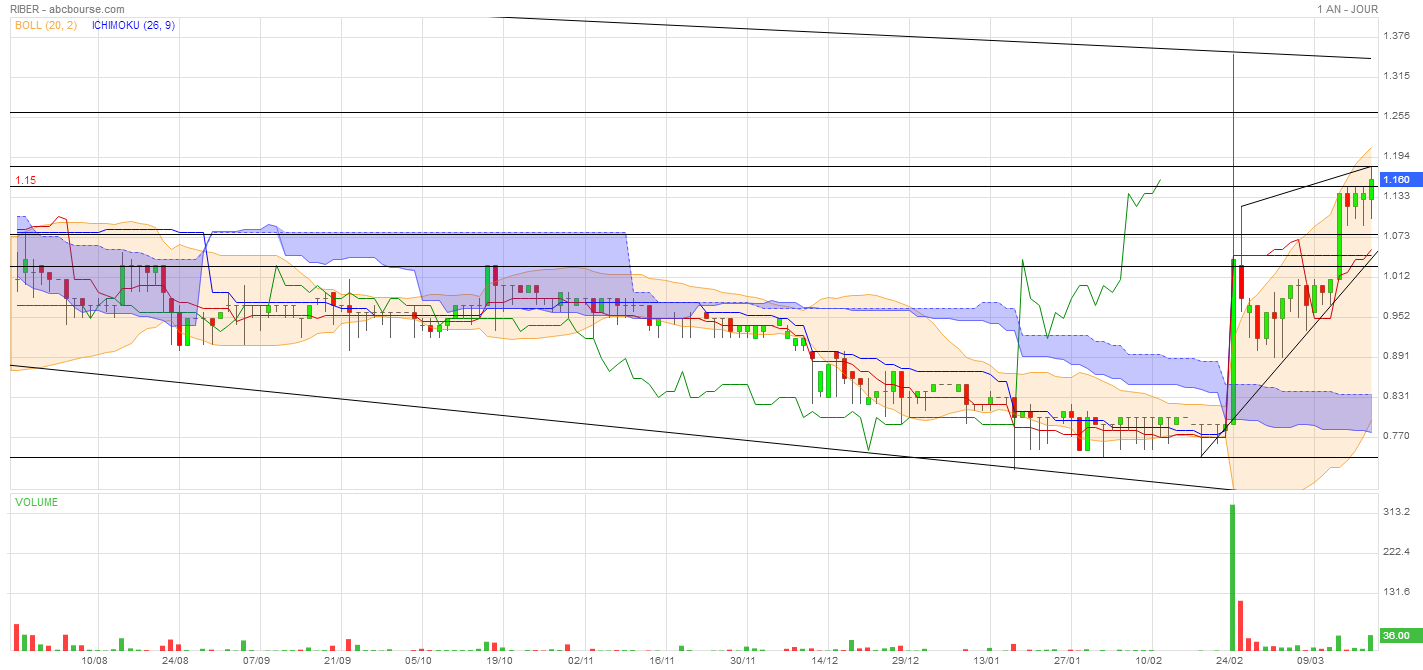Click the 1.133 price axis value
This screenshot has height=670, width=1423.
tap(1395, 196)
